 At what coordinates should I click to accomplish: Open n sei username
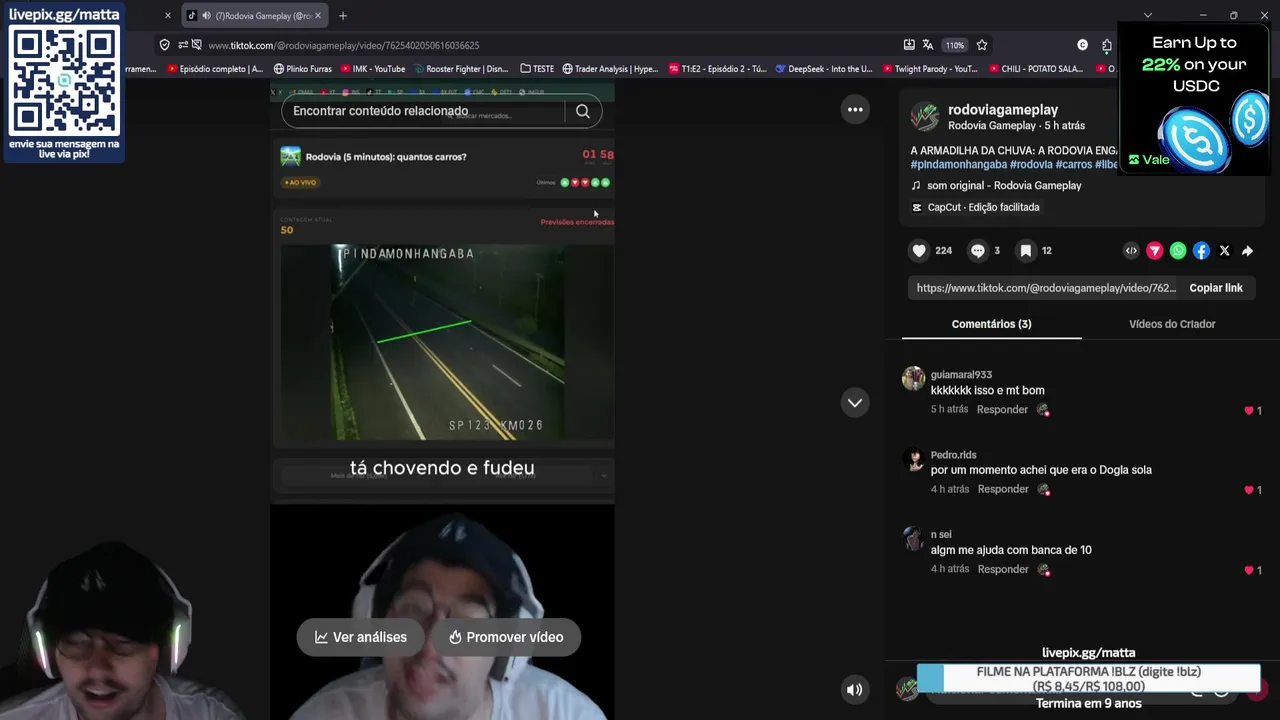click(x=941, y=535)
